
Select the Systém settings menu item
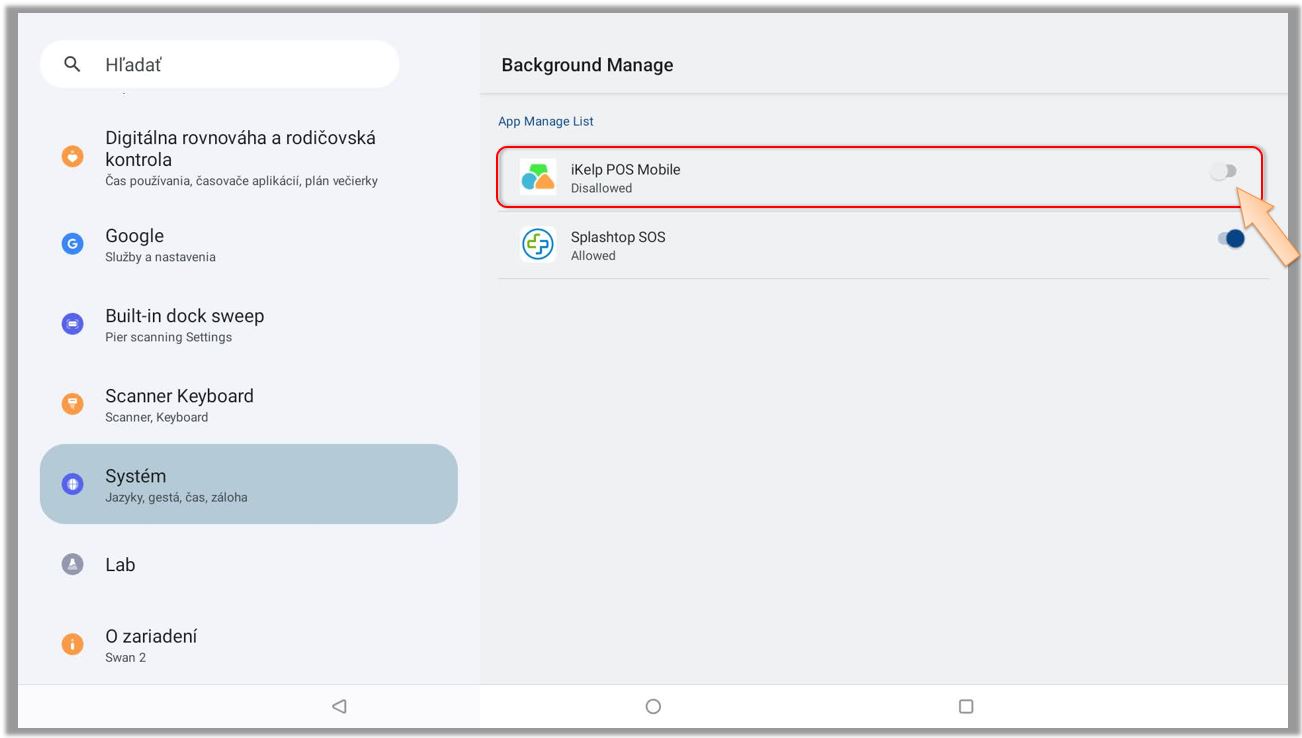click(248, 484)
